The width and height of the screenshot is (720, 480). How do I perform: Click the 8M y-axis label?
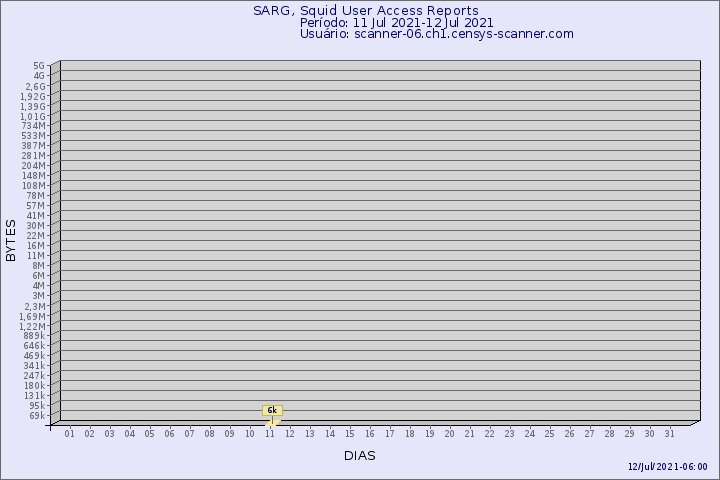39,265
